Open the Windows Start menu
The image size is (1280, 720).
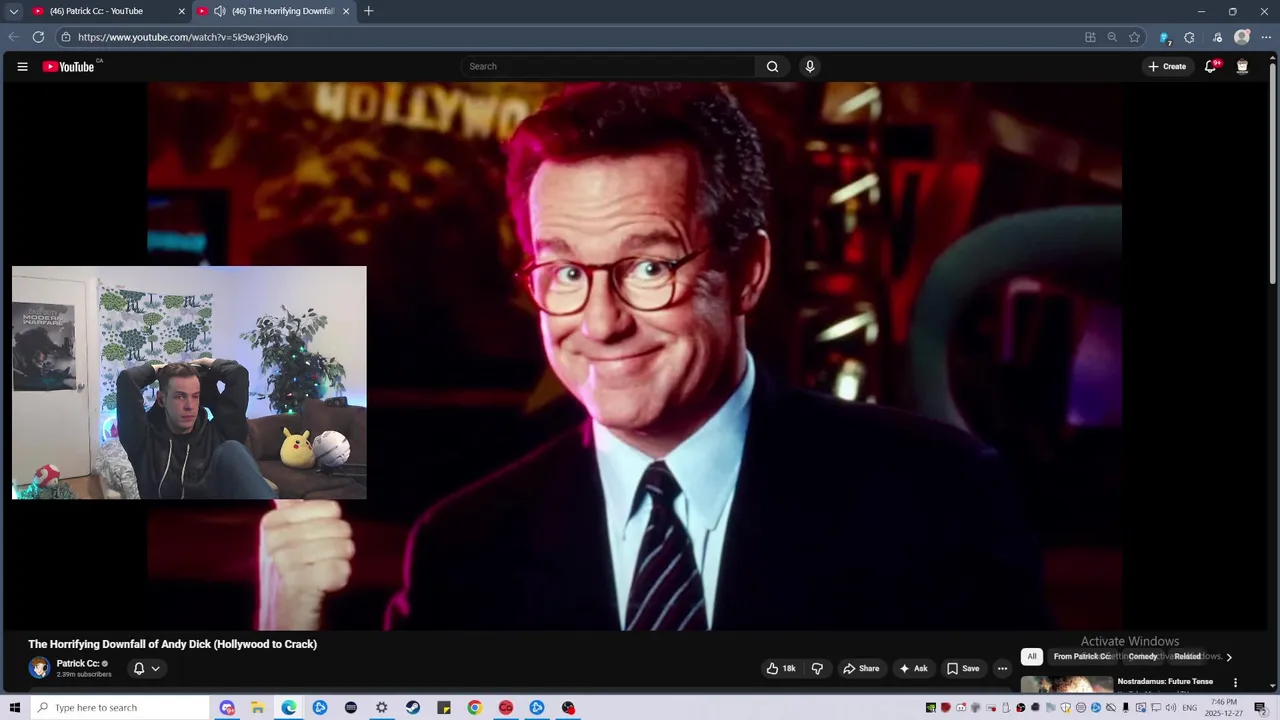[x=15, y=708]
